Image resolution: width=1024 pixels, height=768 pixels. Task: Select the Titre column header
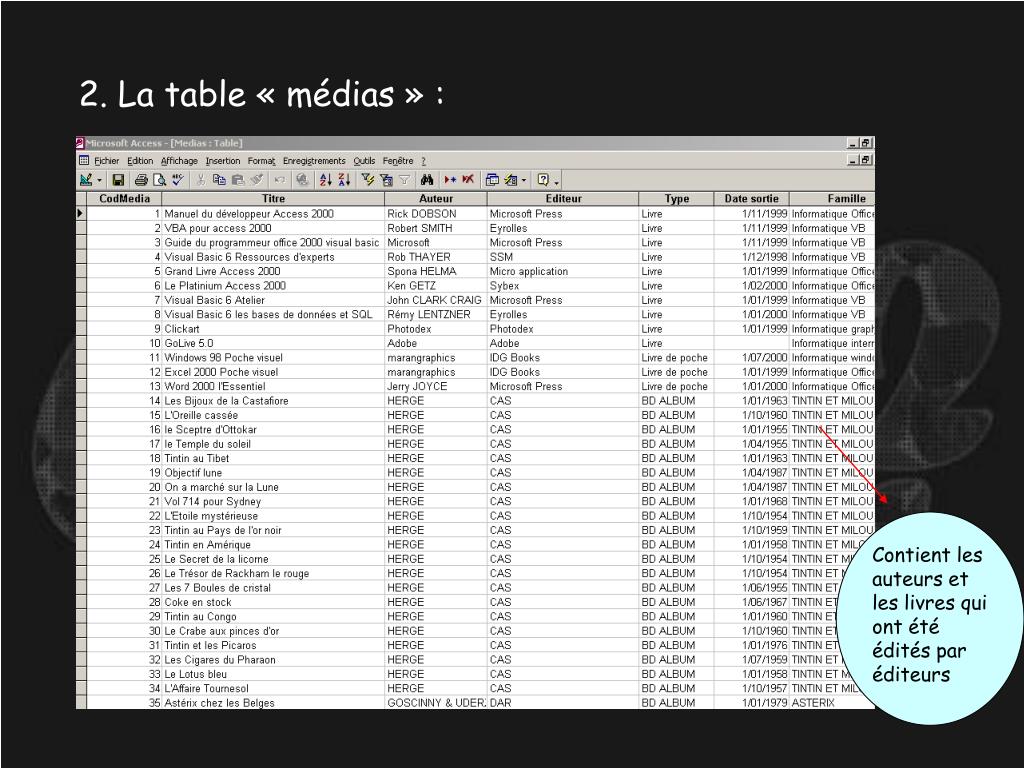[x=273, y=199]
